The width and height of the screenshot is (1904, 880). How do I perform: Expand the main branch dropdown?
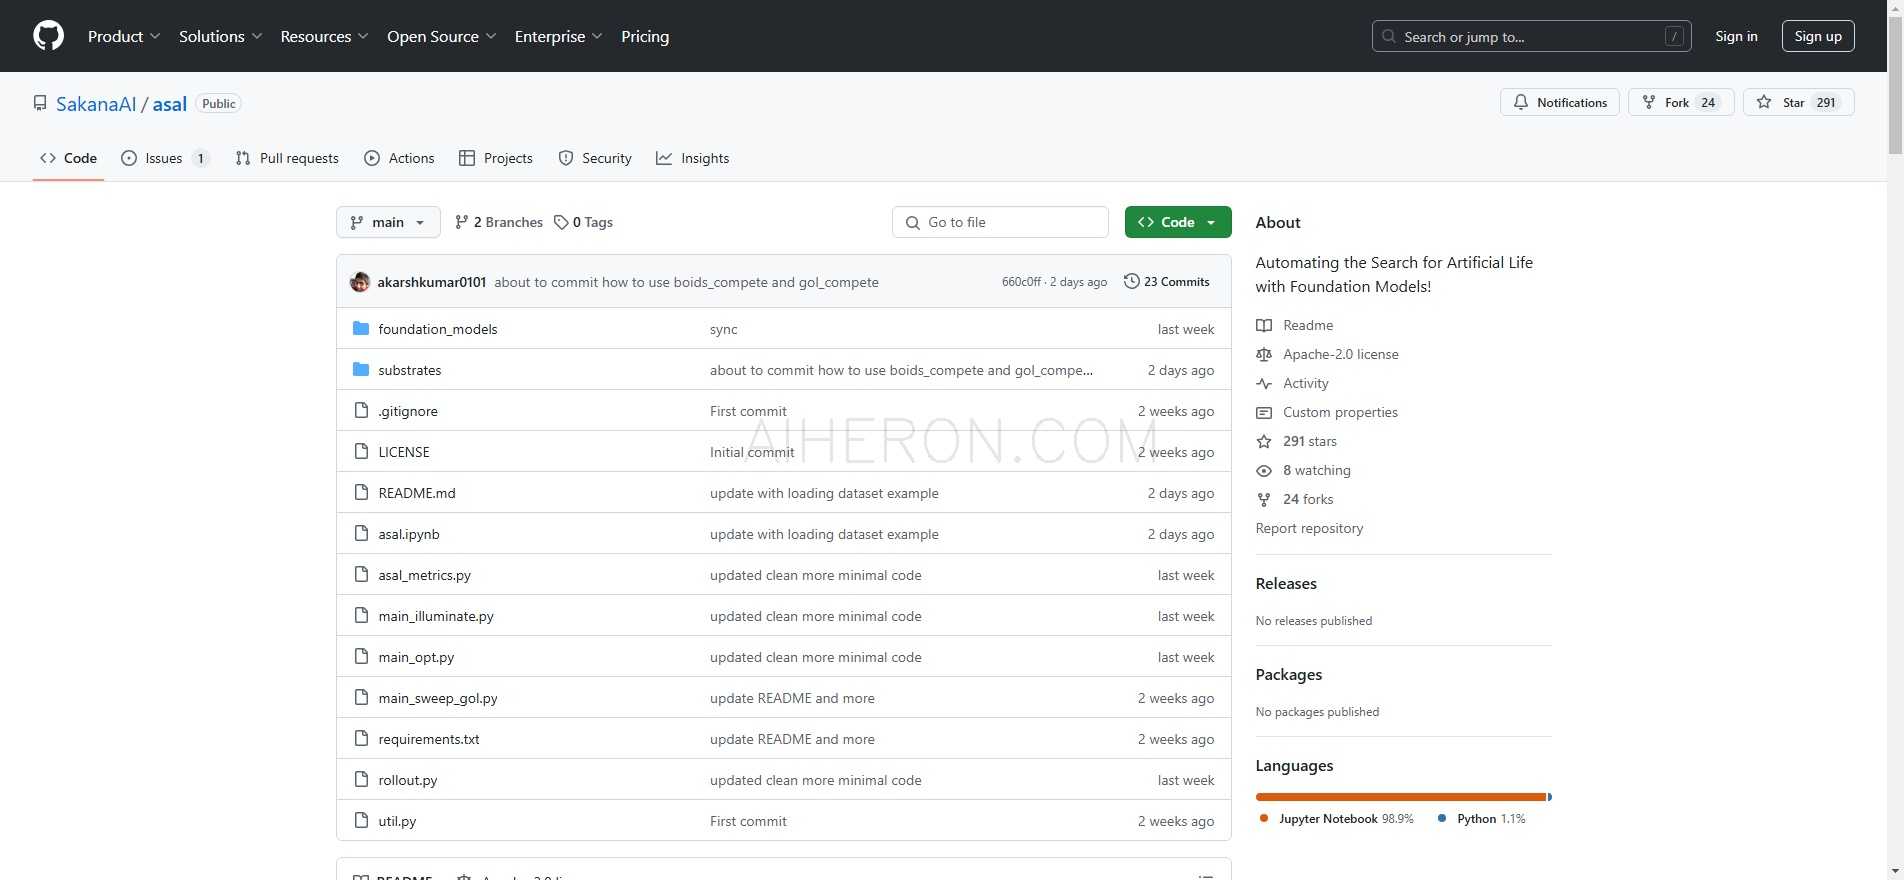[388, 222]
